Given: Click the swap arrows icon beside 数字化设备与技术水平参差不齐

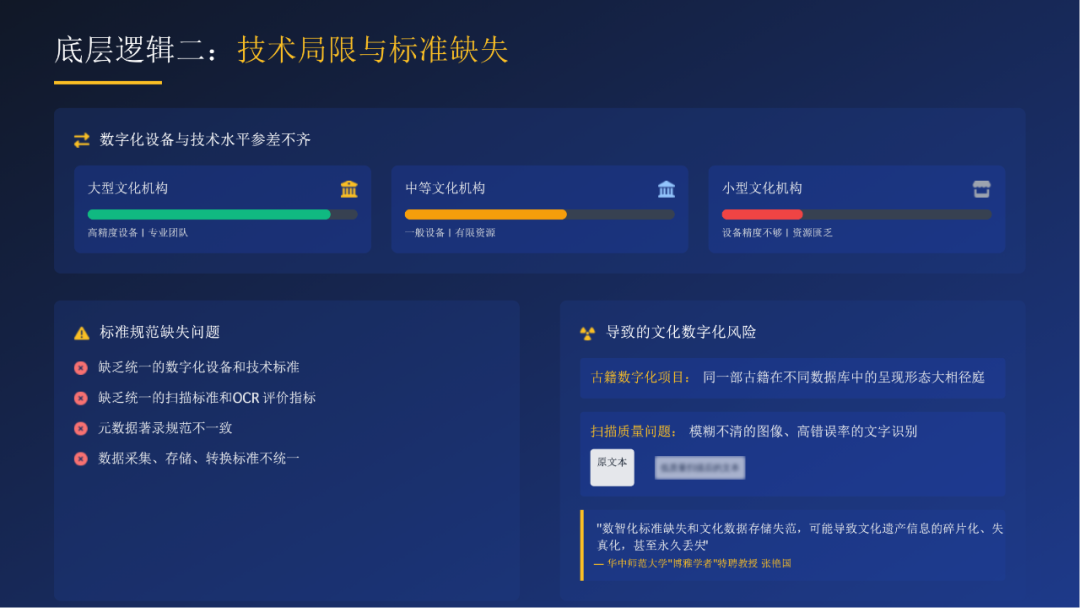Looking at the screenshot, I should click(81, 140).
